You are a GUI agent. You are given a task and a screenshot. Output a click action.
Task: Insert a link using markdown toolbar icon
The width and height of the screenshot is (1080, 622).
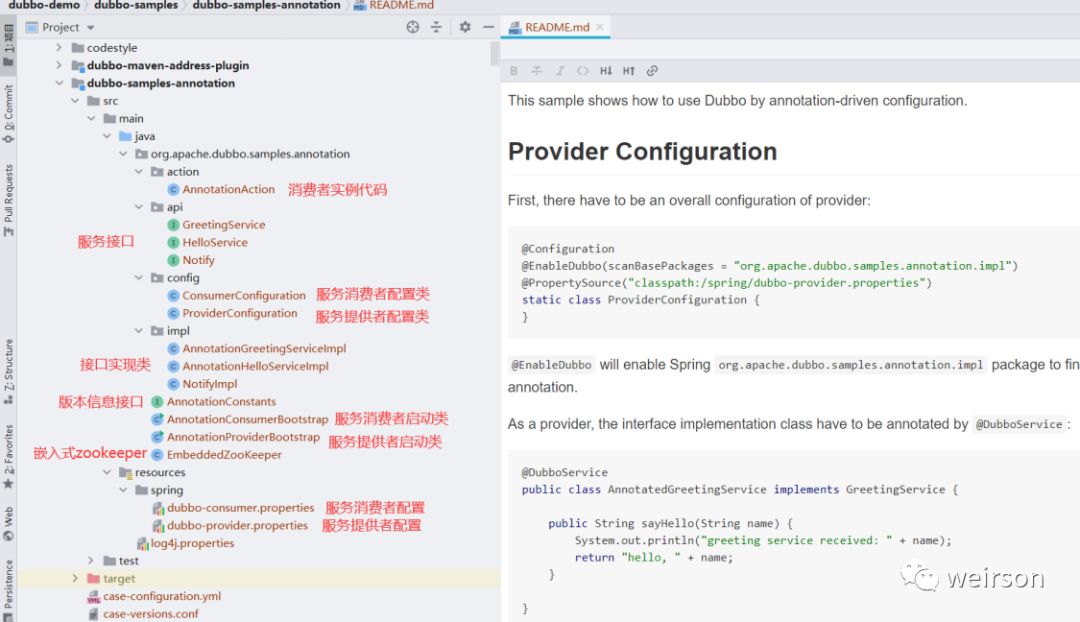(x=652, y=71)
